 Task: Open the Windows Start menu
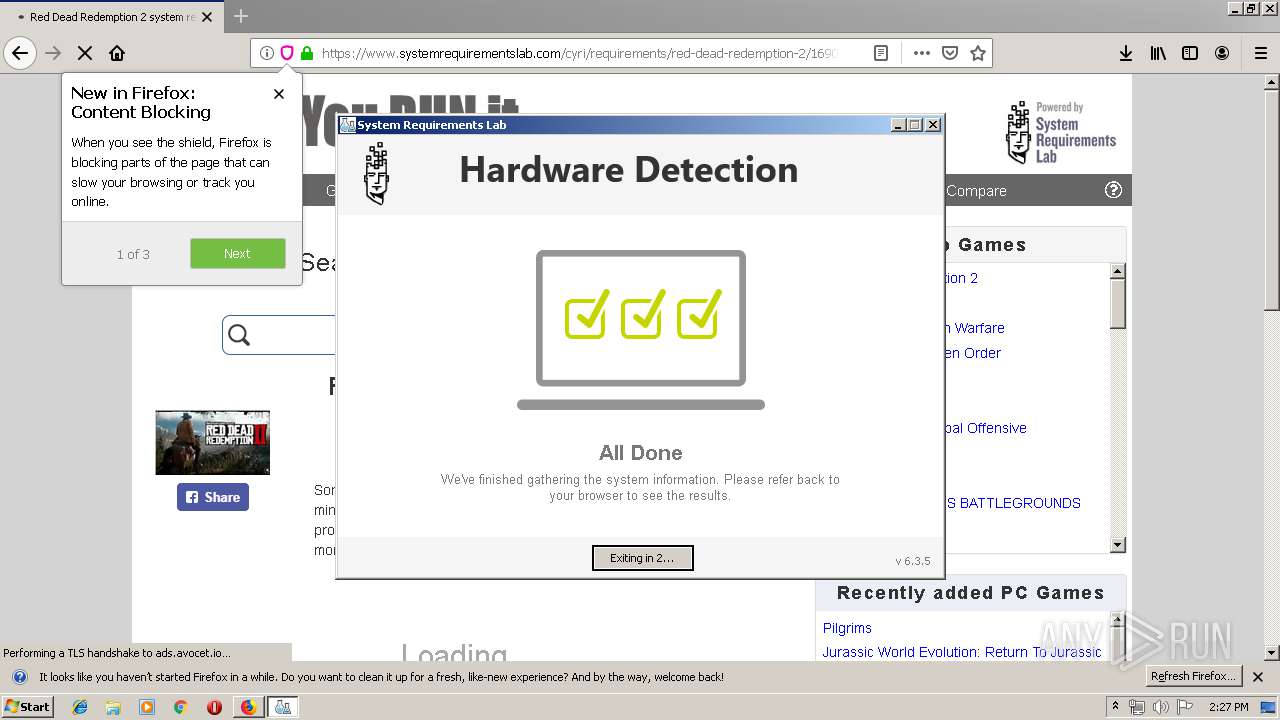tap(28, 706)
